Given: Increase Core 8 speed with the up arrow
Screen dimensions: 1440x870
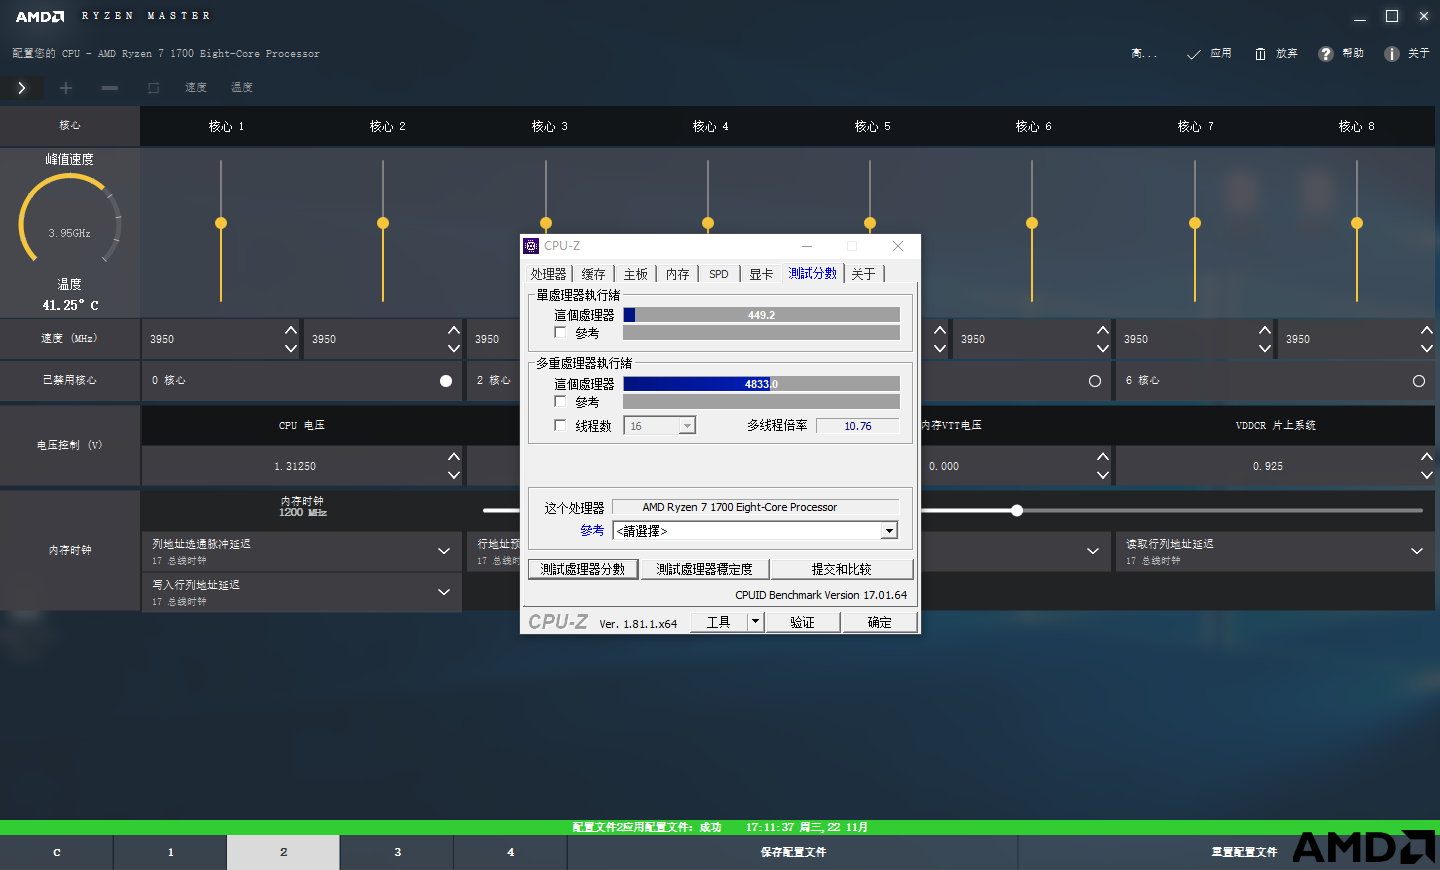Looking at the screenshot, I should [1427, 330].
